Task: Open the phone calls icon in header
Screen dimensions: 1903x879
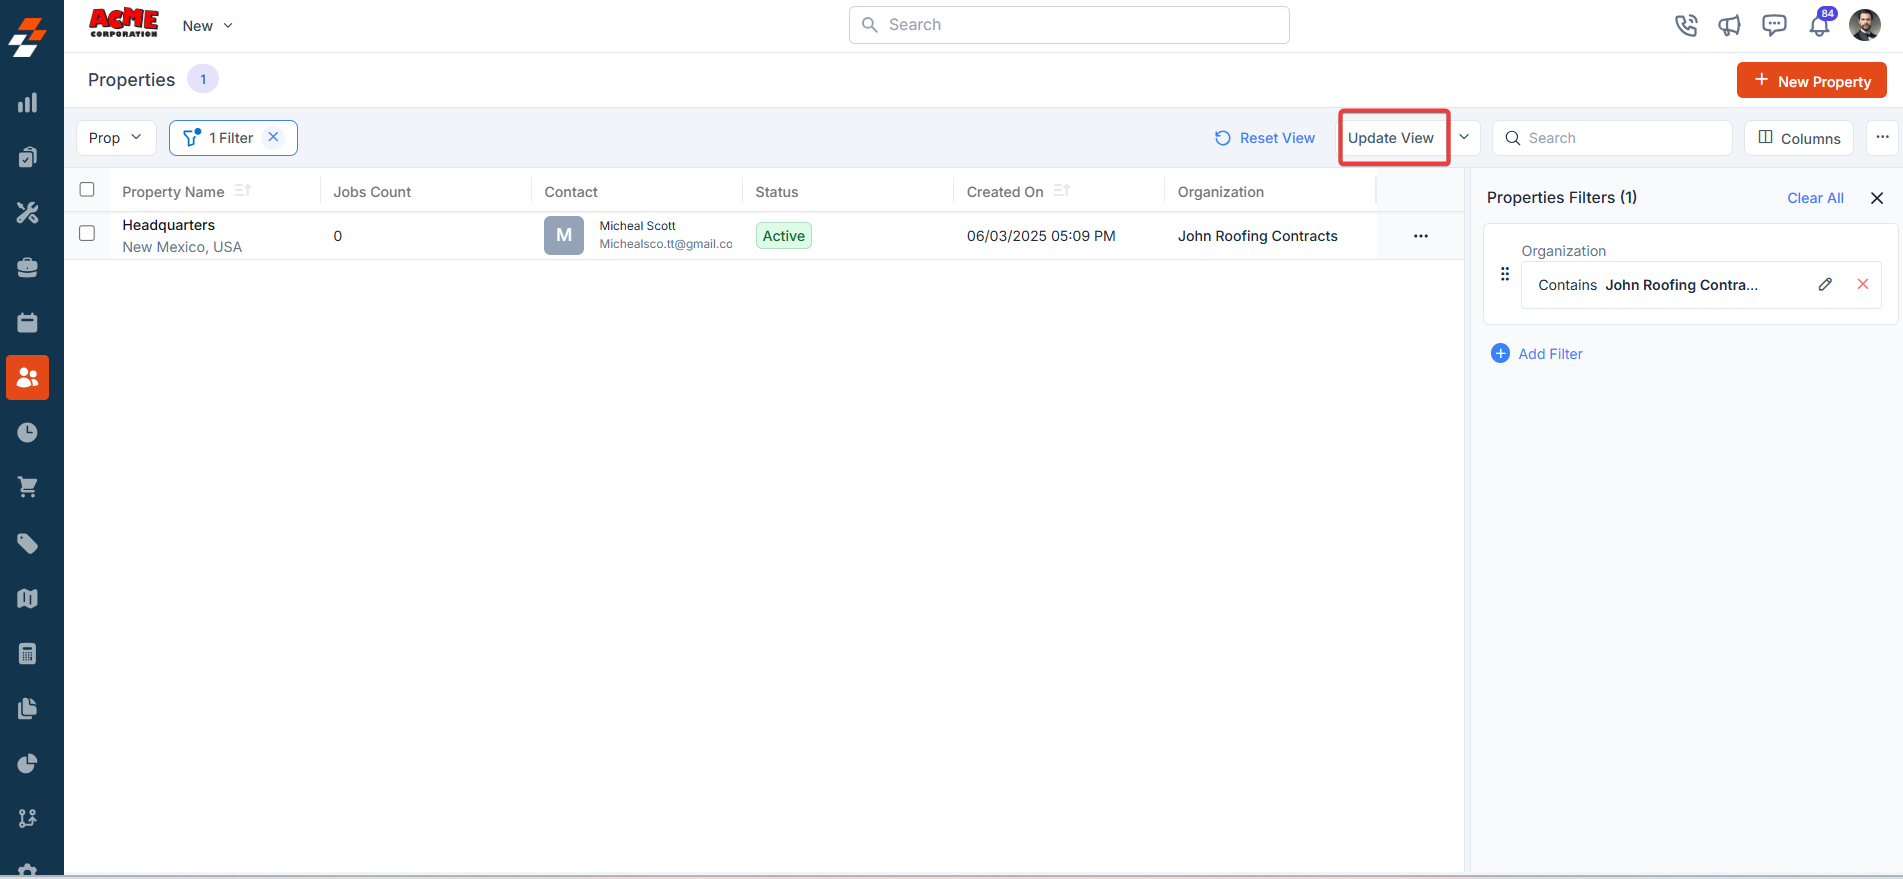Action: click(x=1686, y=25)
